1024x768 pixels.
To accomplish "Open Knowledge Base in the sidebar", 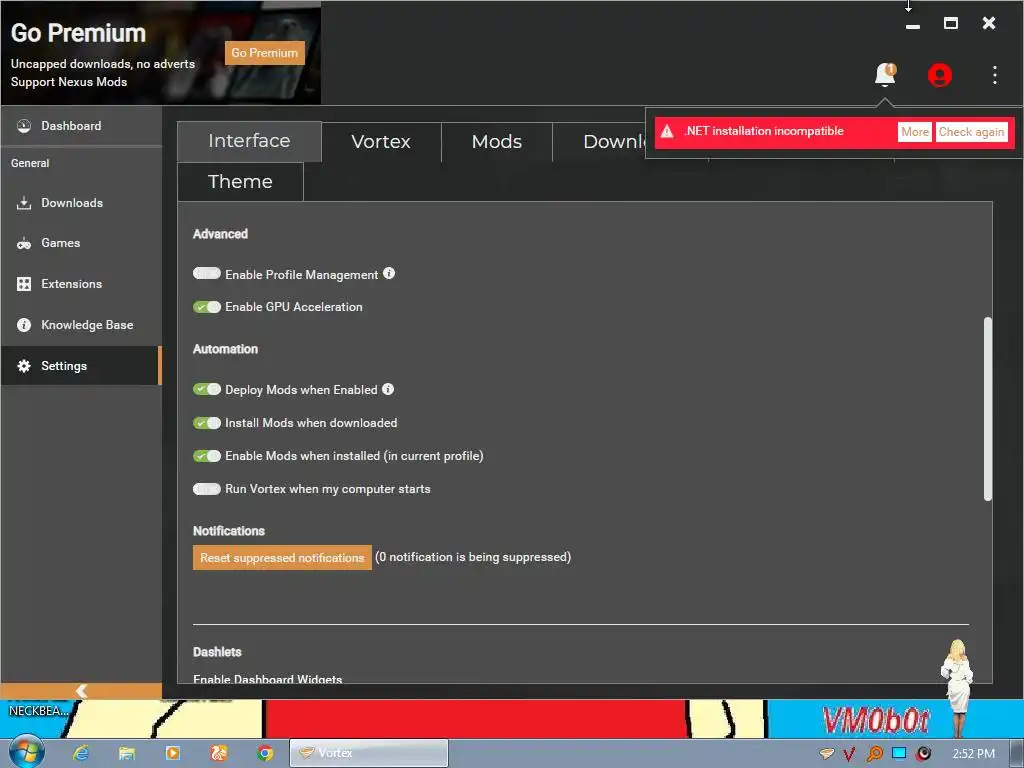I will coord(81,325).
